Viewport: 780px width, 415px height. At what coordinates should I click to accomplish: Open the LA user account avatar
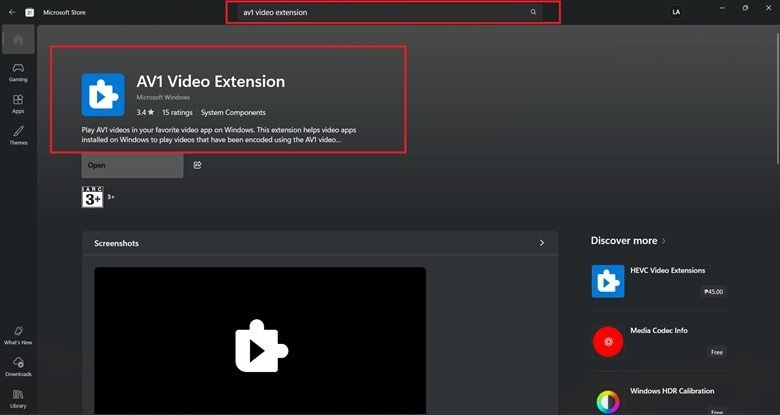click(x=676, y=12)
